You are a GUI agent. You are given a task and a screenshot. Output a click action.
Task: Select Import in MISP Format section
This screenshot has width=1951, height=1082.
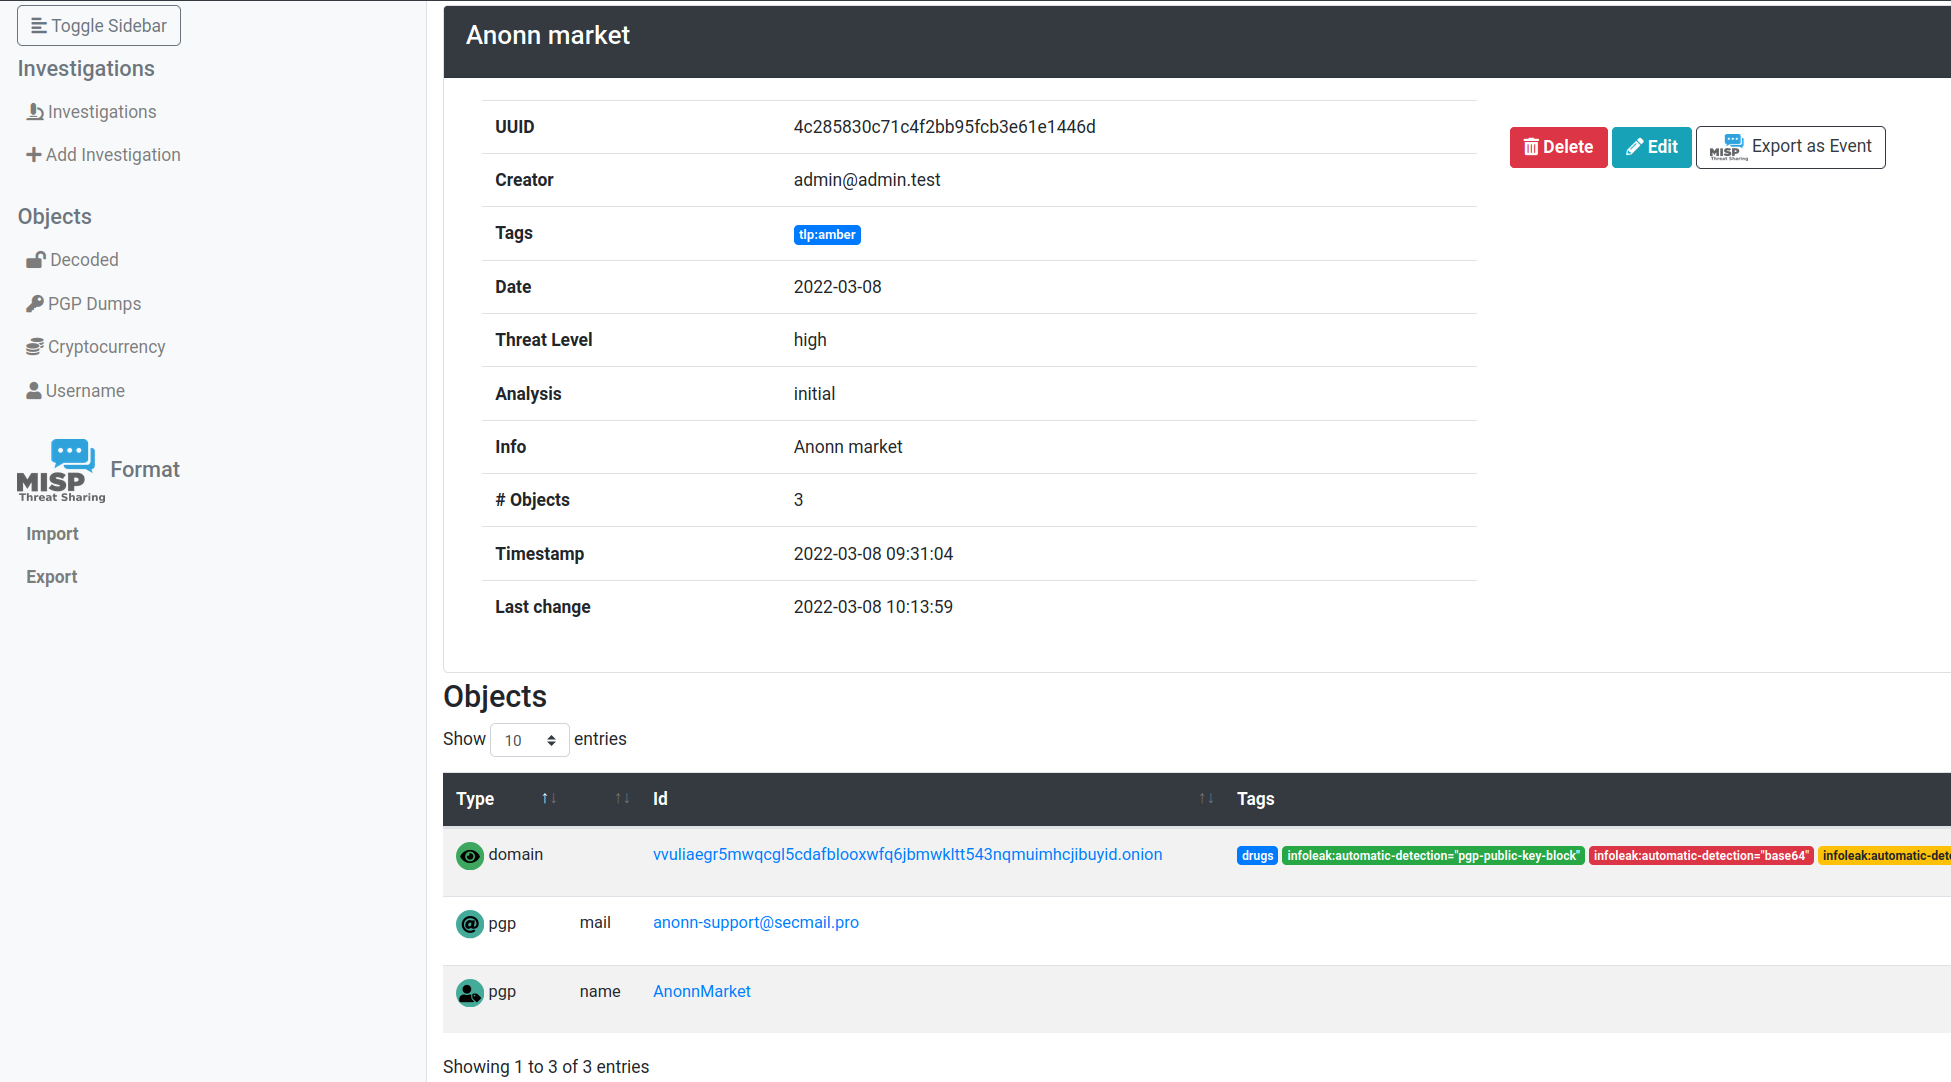click(x=52, y=534)
